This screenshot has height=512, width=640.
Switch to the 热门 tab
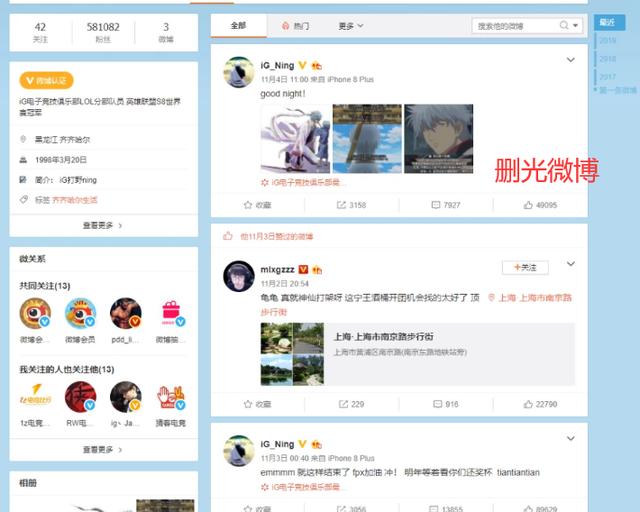[x=296, y=26]
